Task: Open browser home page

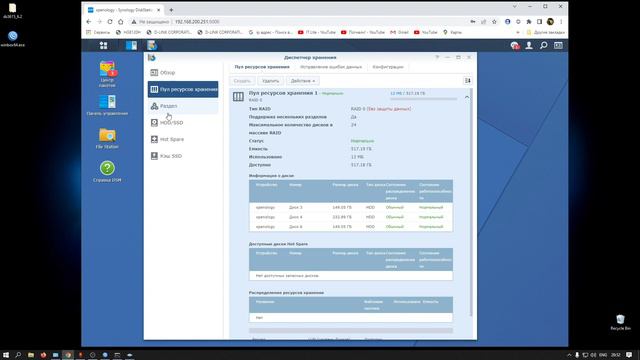Action: tap(120, 22)
